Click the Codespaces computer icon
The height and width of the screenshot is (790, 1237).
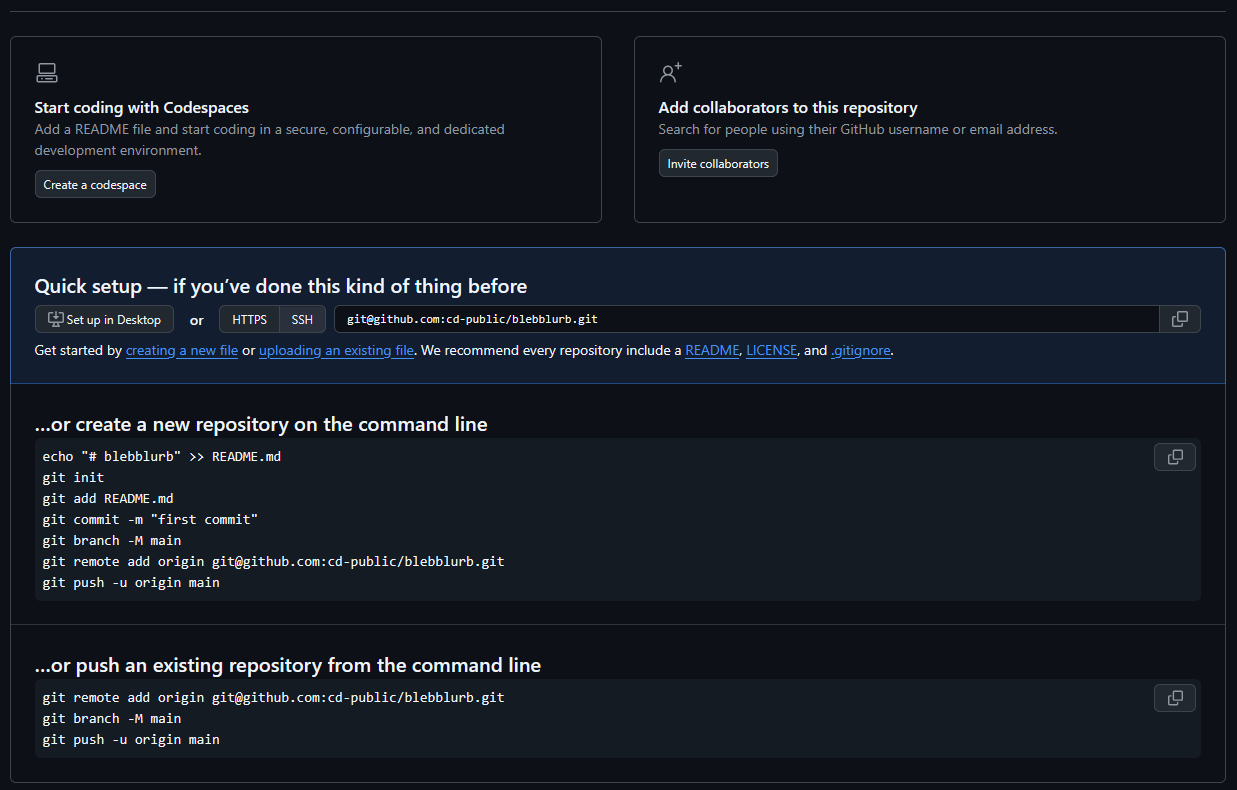coord(46,73)
